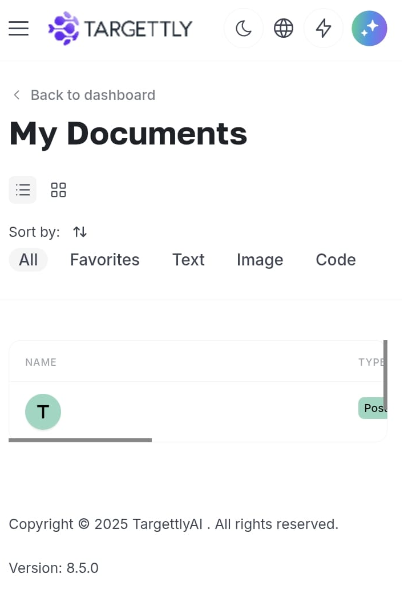Open the sort order arrows dropdown

tap(80, 232)
